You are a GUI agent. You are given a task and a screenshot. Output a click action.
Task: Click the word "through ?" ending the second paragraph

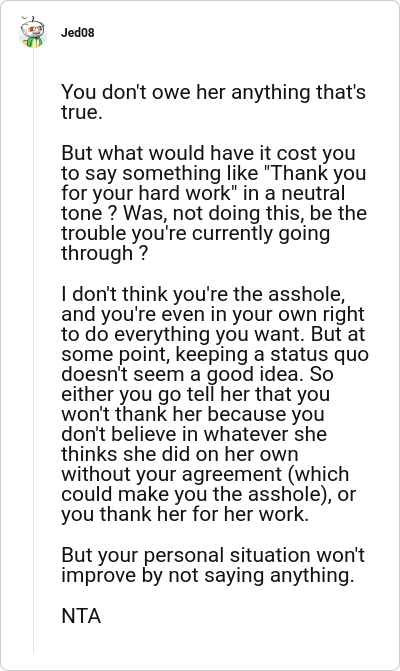pyautogui.click(x=104, y=253)
